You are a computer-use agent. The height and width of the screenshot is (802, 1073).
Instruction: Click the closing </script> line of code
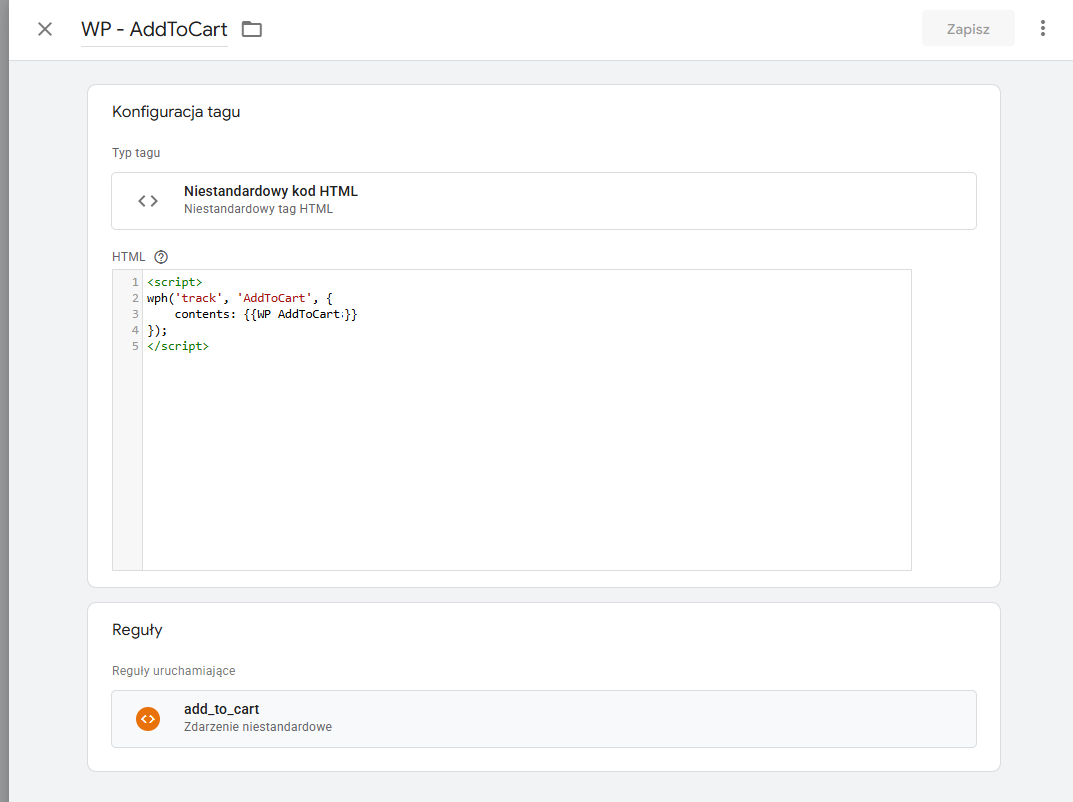click(x=178, y=346)
